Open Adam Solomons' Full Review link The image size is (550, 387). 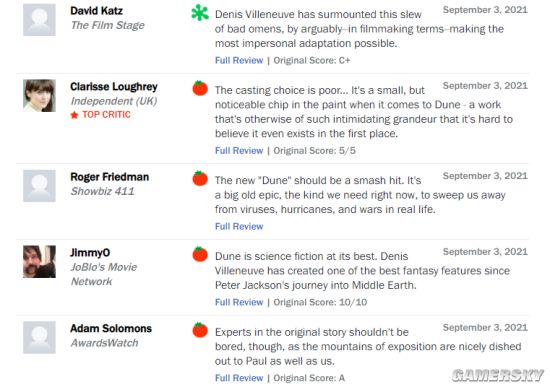(x=239, y=378)
